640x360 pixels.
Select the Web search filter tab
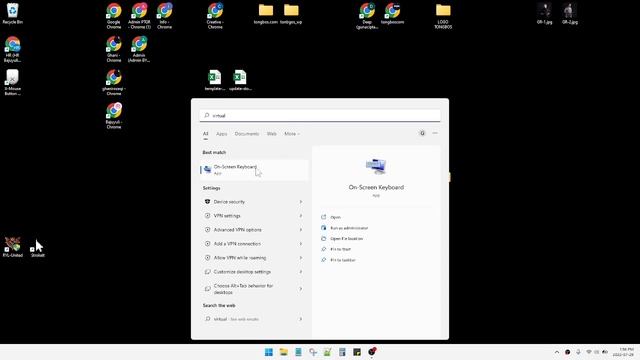[272, 134]
